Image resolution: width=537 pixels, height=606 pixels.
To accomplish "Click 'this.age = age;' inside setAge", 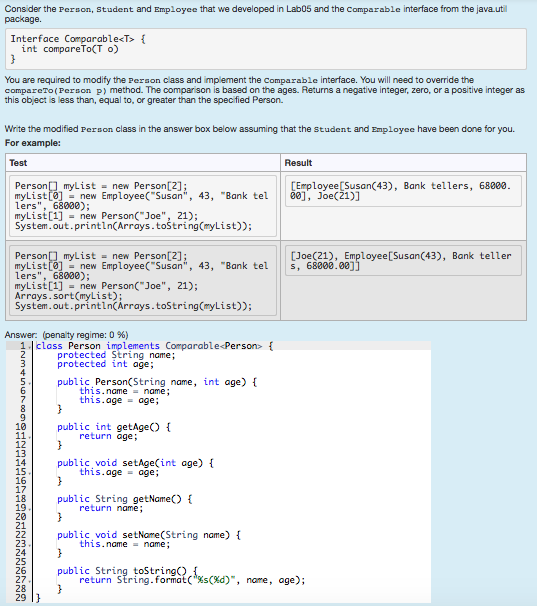I will 119,472.
